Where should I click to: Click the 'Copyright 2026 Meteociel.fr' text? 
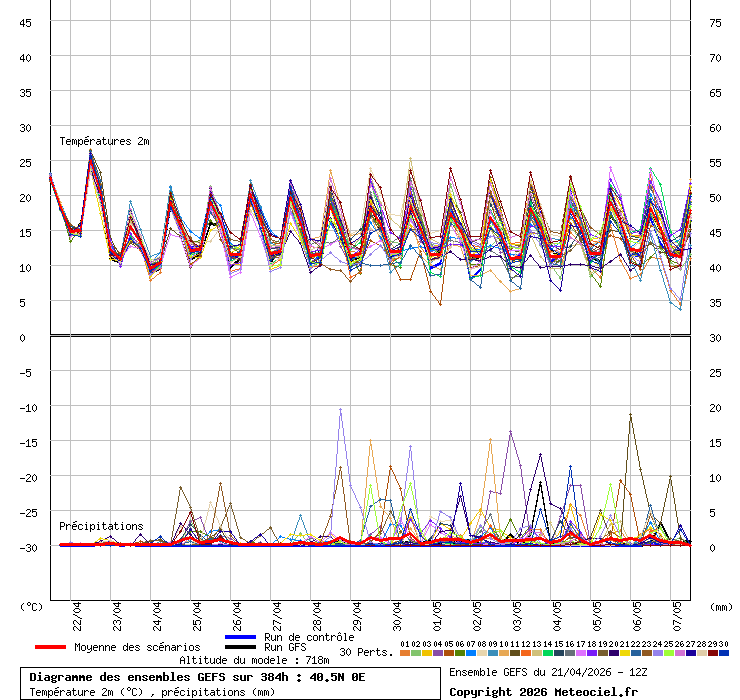pos(543,692)
